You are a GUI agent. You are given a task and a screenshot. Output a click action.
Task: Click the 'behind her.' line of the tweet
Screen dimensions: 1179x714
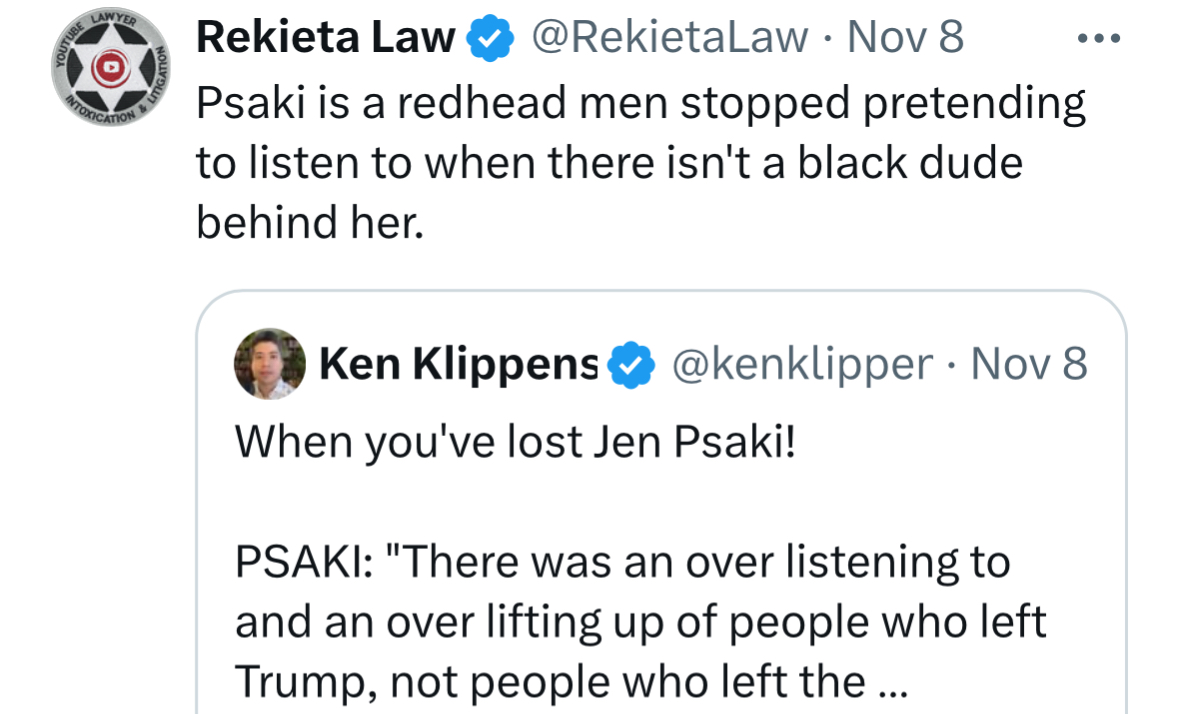310,223
